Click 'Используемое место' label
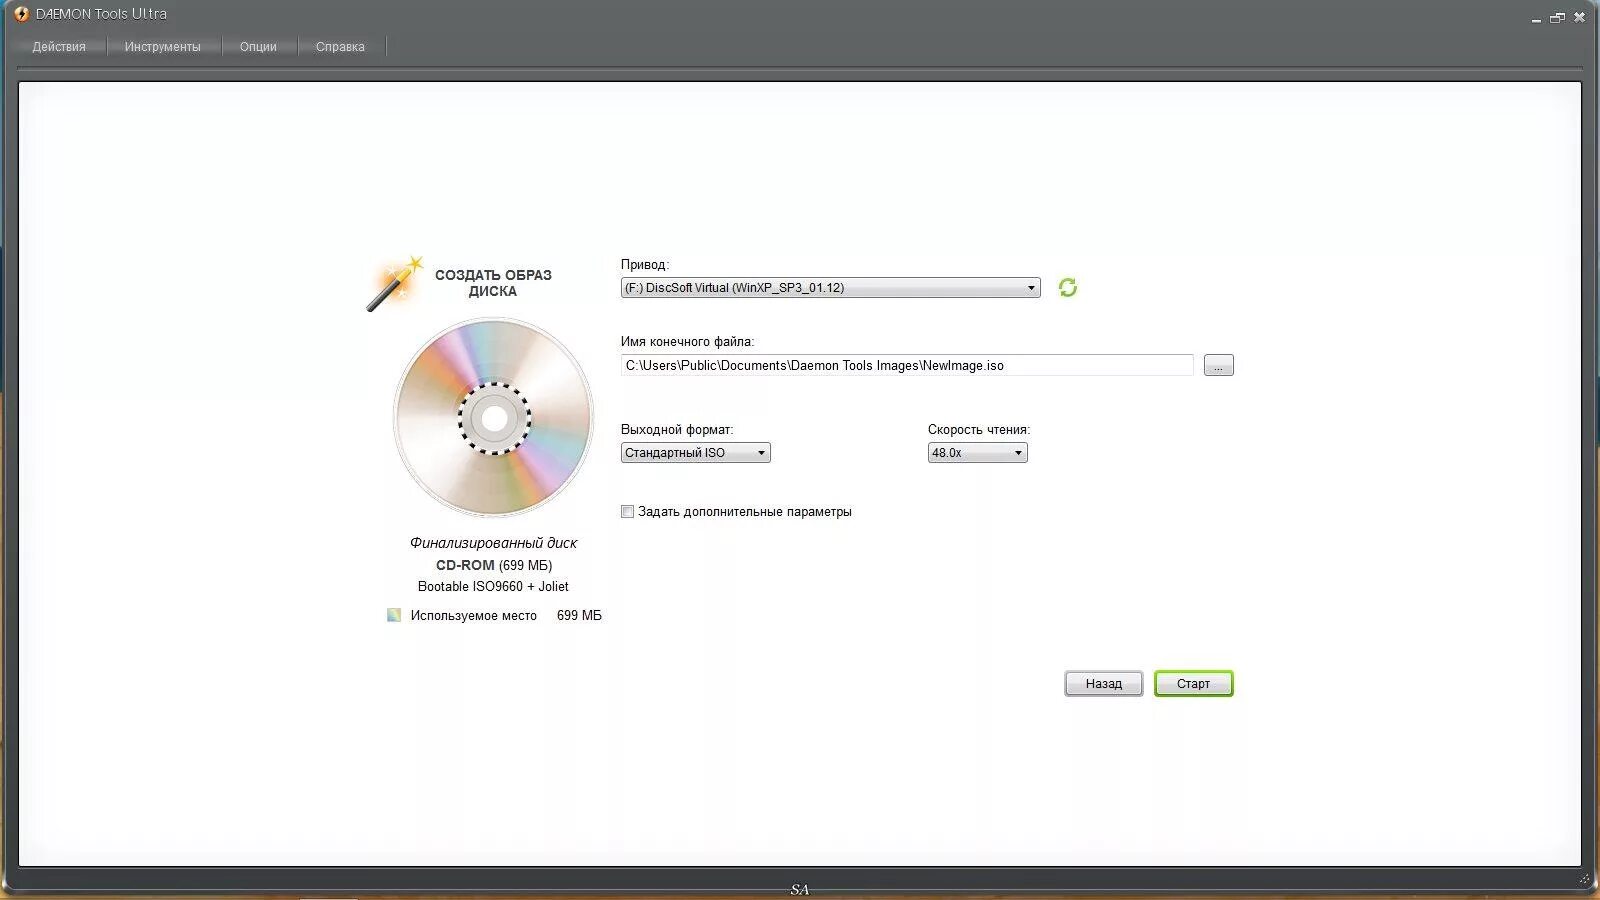This screenshot has height=900, width=1600. 473,616
